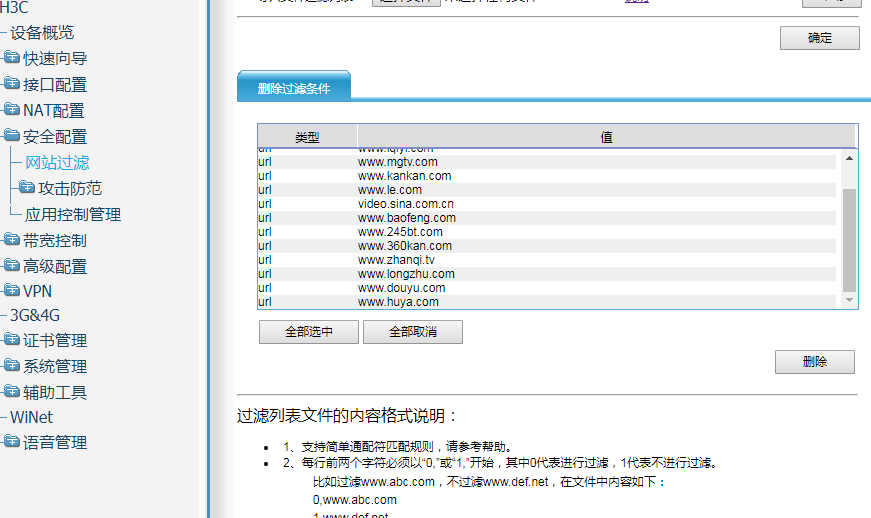Expand the 攻击防范 folder icon

27,187
